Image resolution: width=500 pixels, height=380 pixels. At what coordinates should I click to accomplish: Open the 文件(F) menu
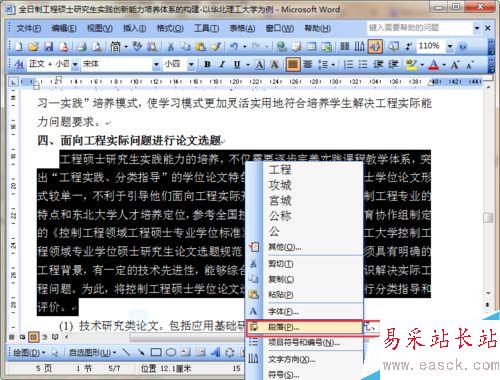[x=29, y=28]
